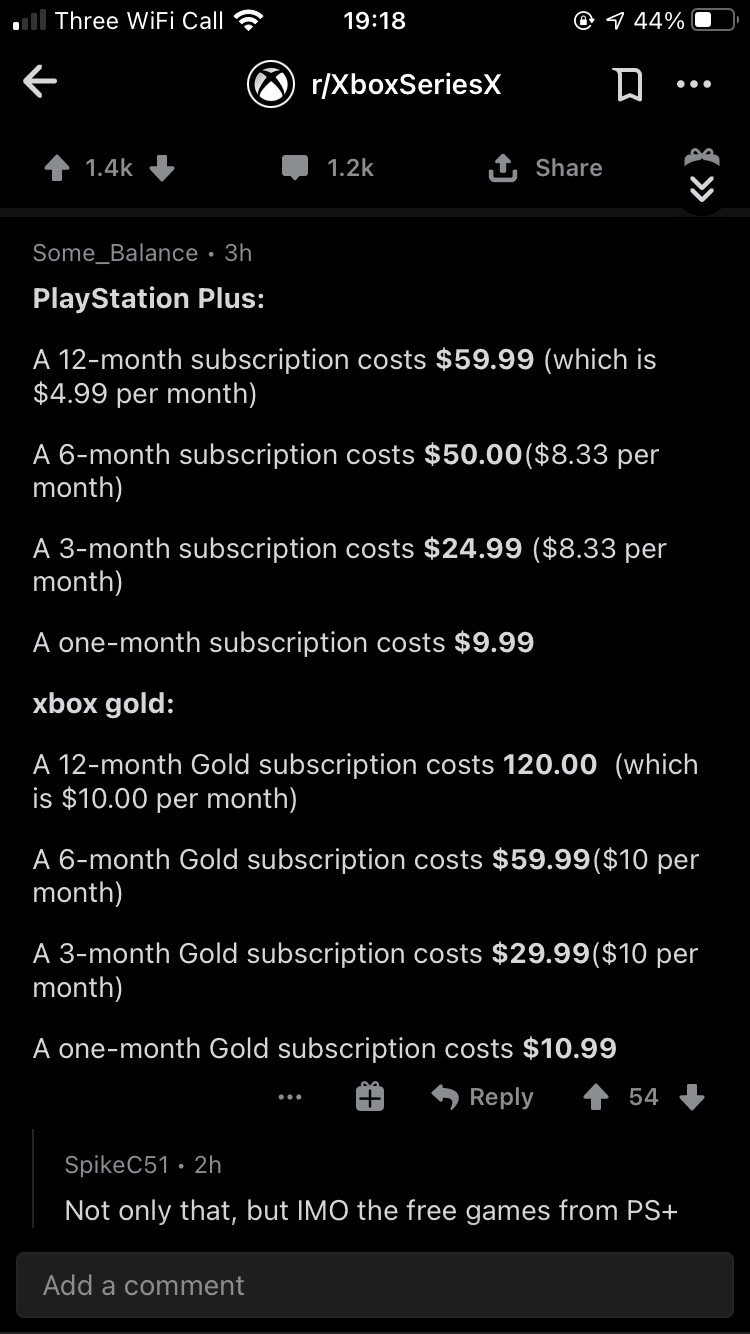Tap the back arrow

pyautogui.click(x=40, y=83)
